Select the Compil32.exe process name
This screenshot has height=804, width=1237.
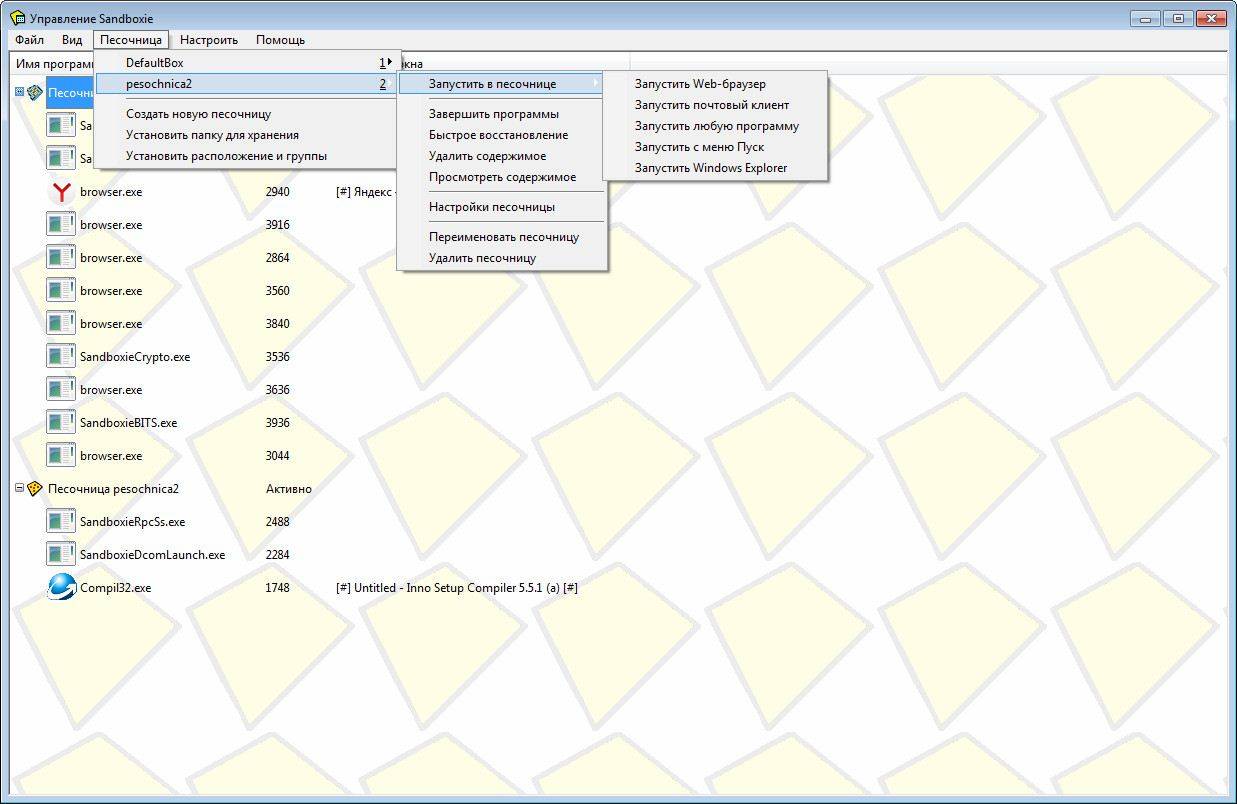[x=115, y=588]
